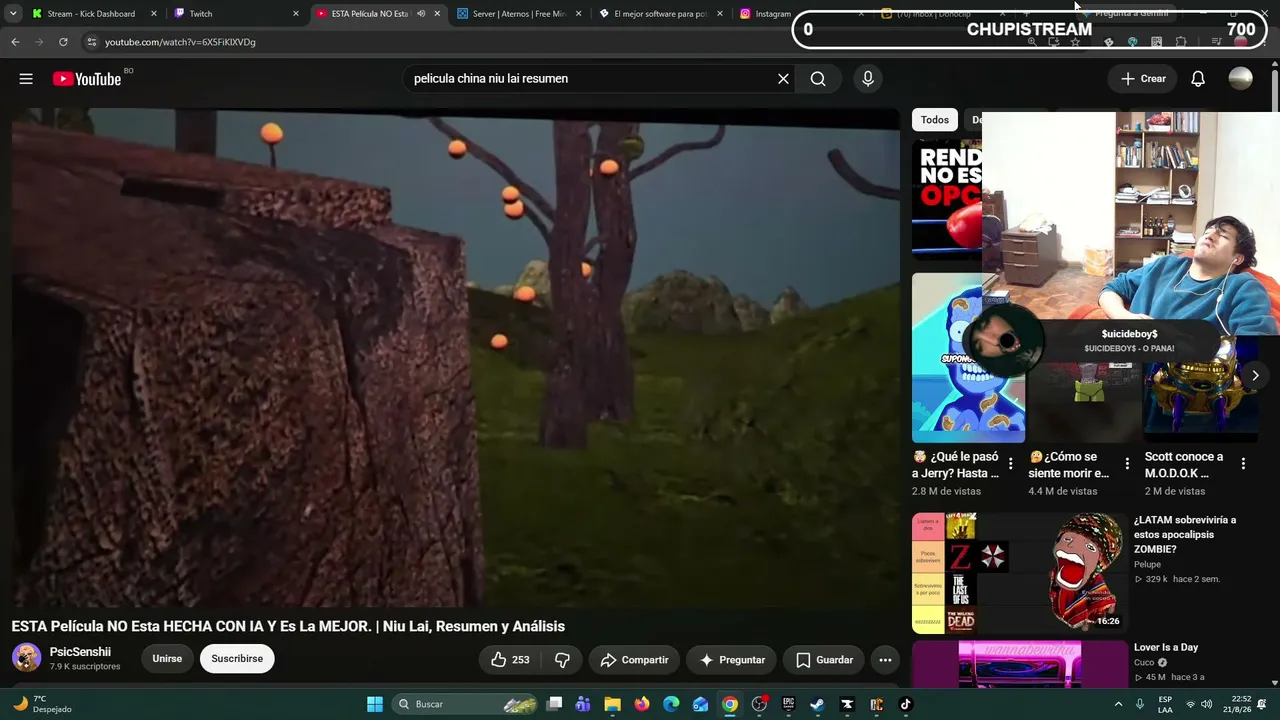Open the weather widget showing 7°C

[42, 704]
